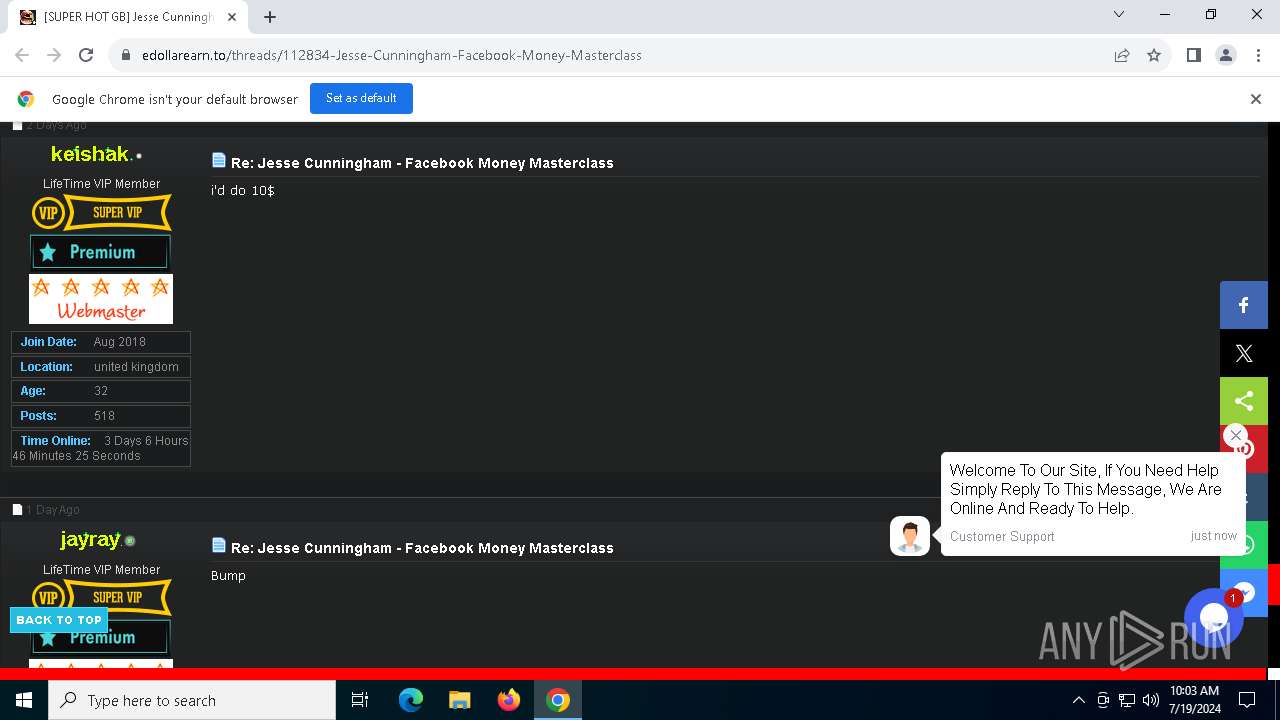Open the Chrome three-dot menu

1258,55
